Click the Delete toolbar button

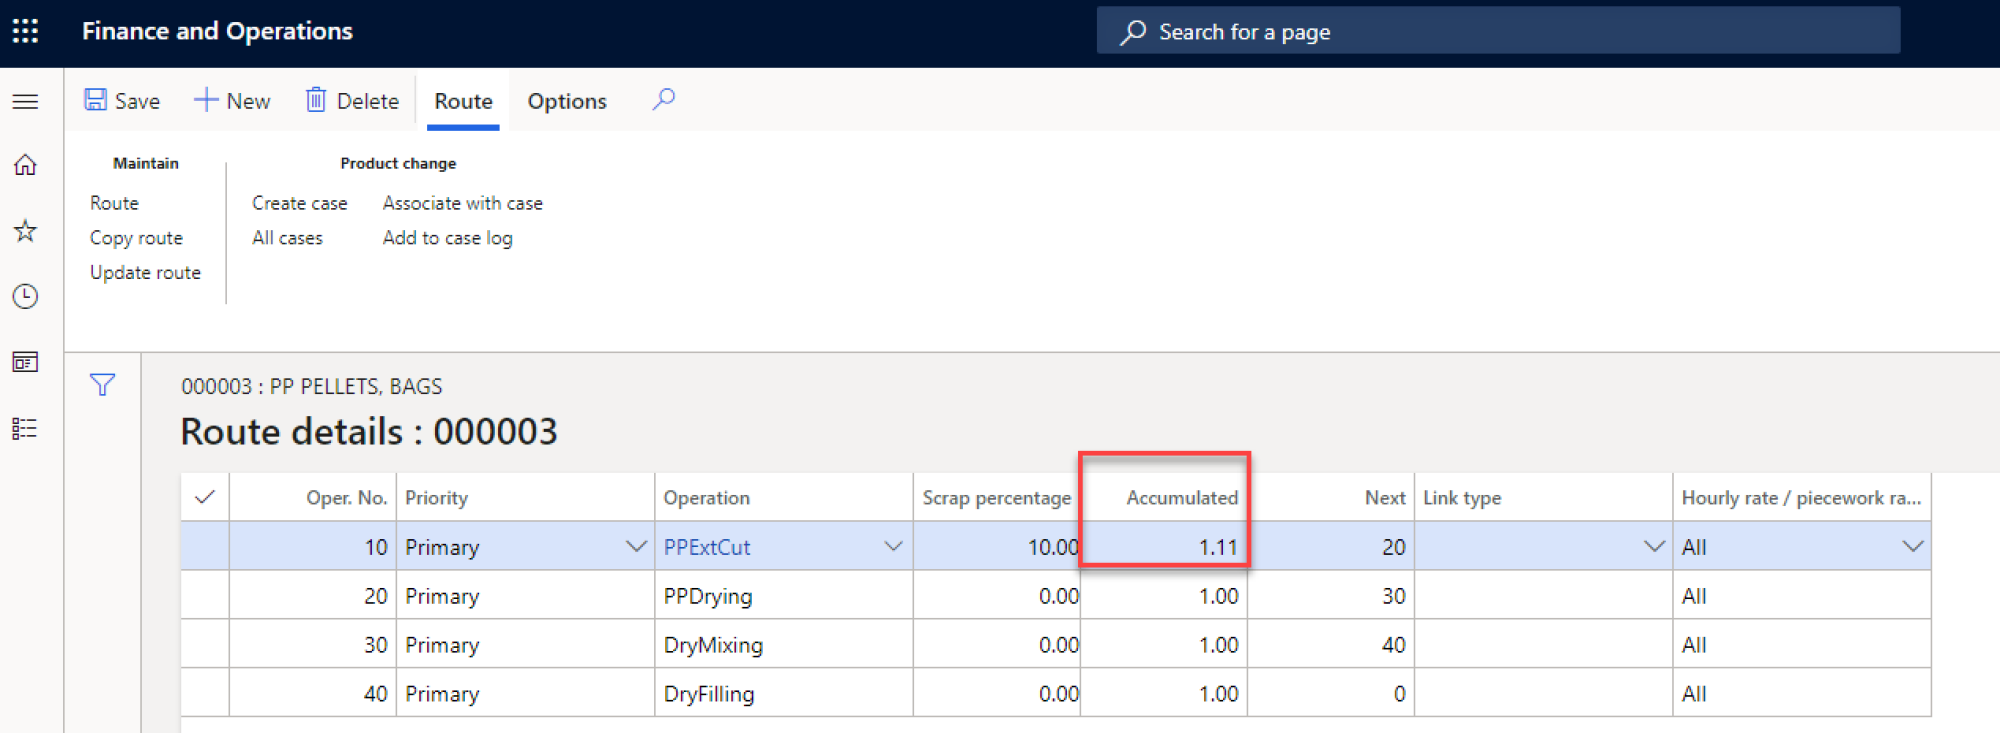[352, 101]
